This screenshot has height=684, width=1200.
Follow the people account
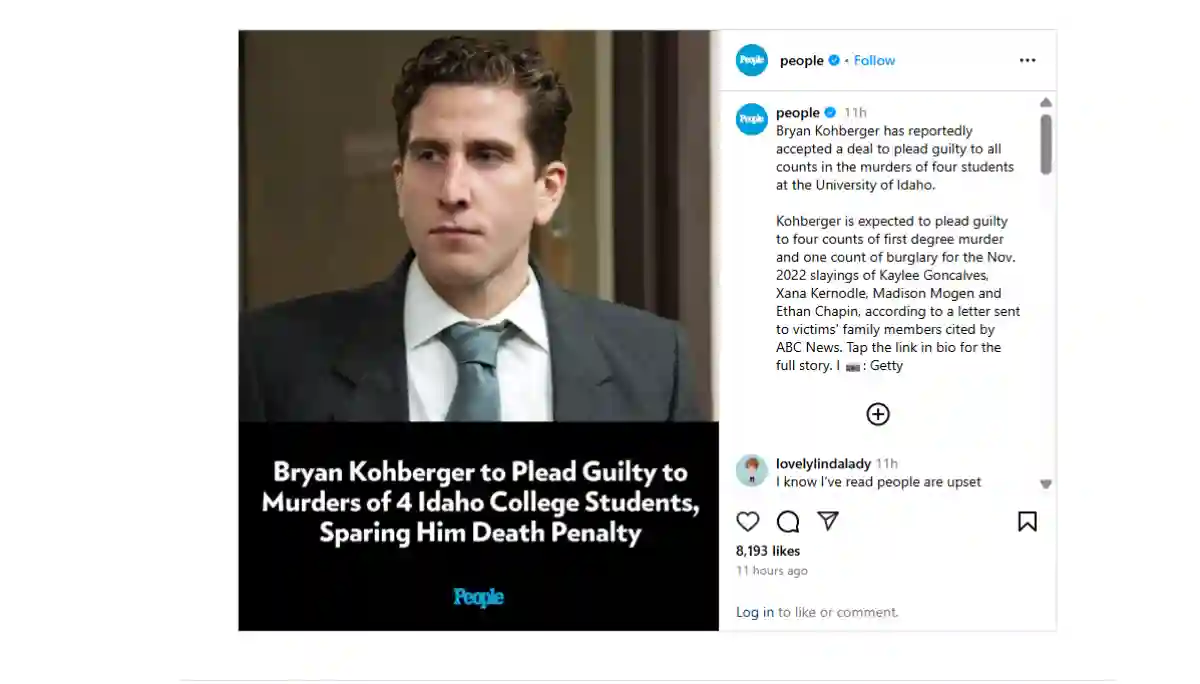[x=874, y=60]
